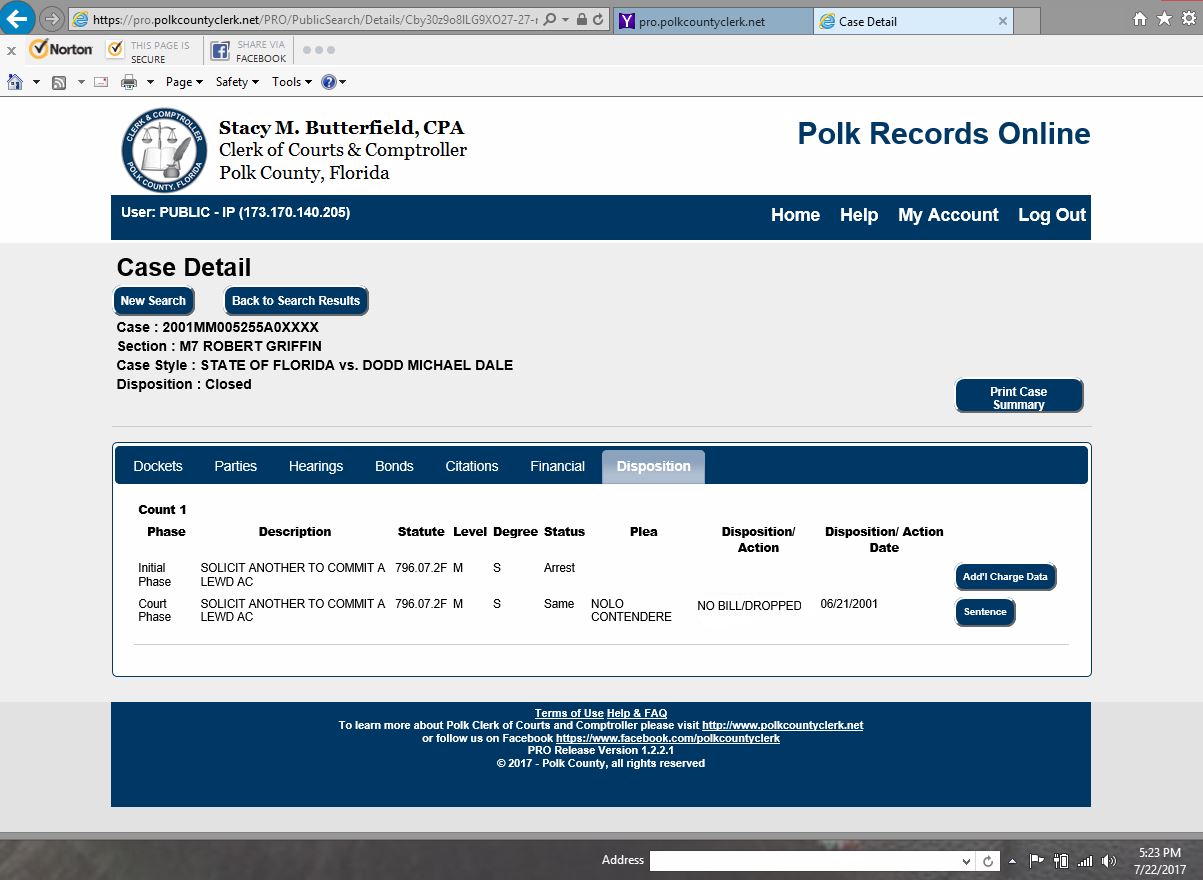The width and height of the screenshot is (1203, 880).
Task: Print page using printer icon
Action: [x=129, y=82]
